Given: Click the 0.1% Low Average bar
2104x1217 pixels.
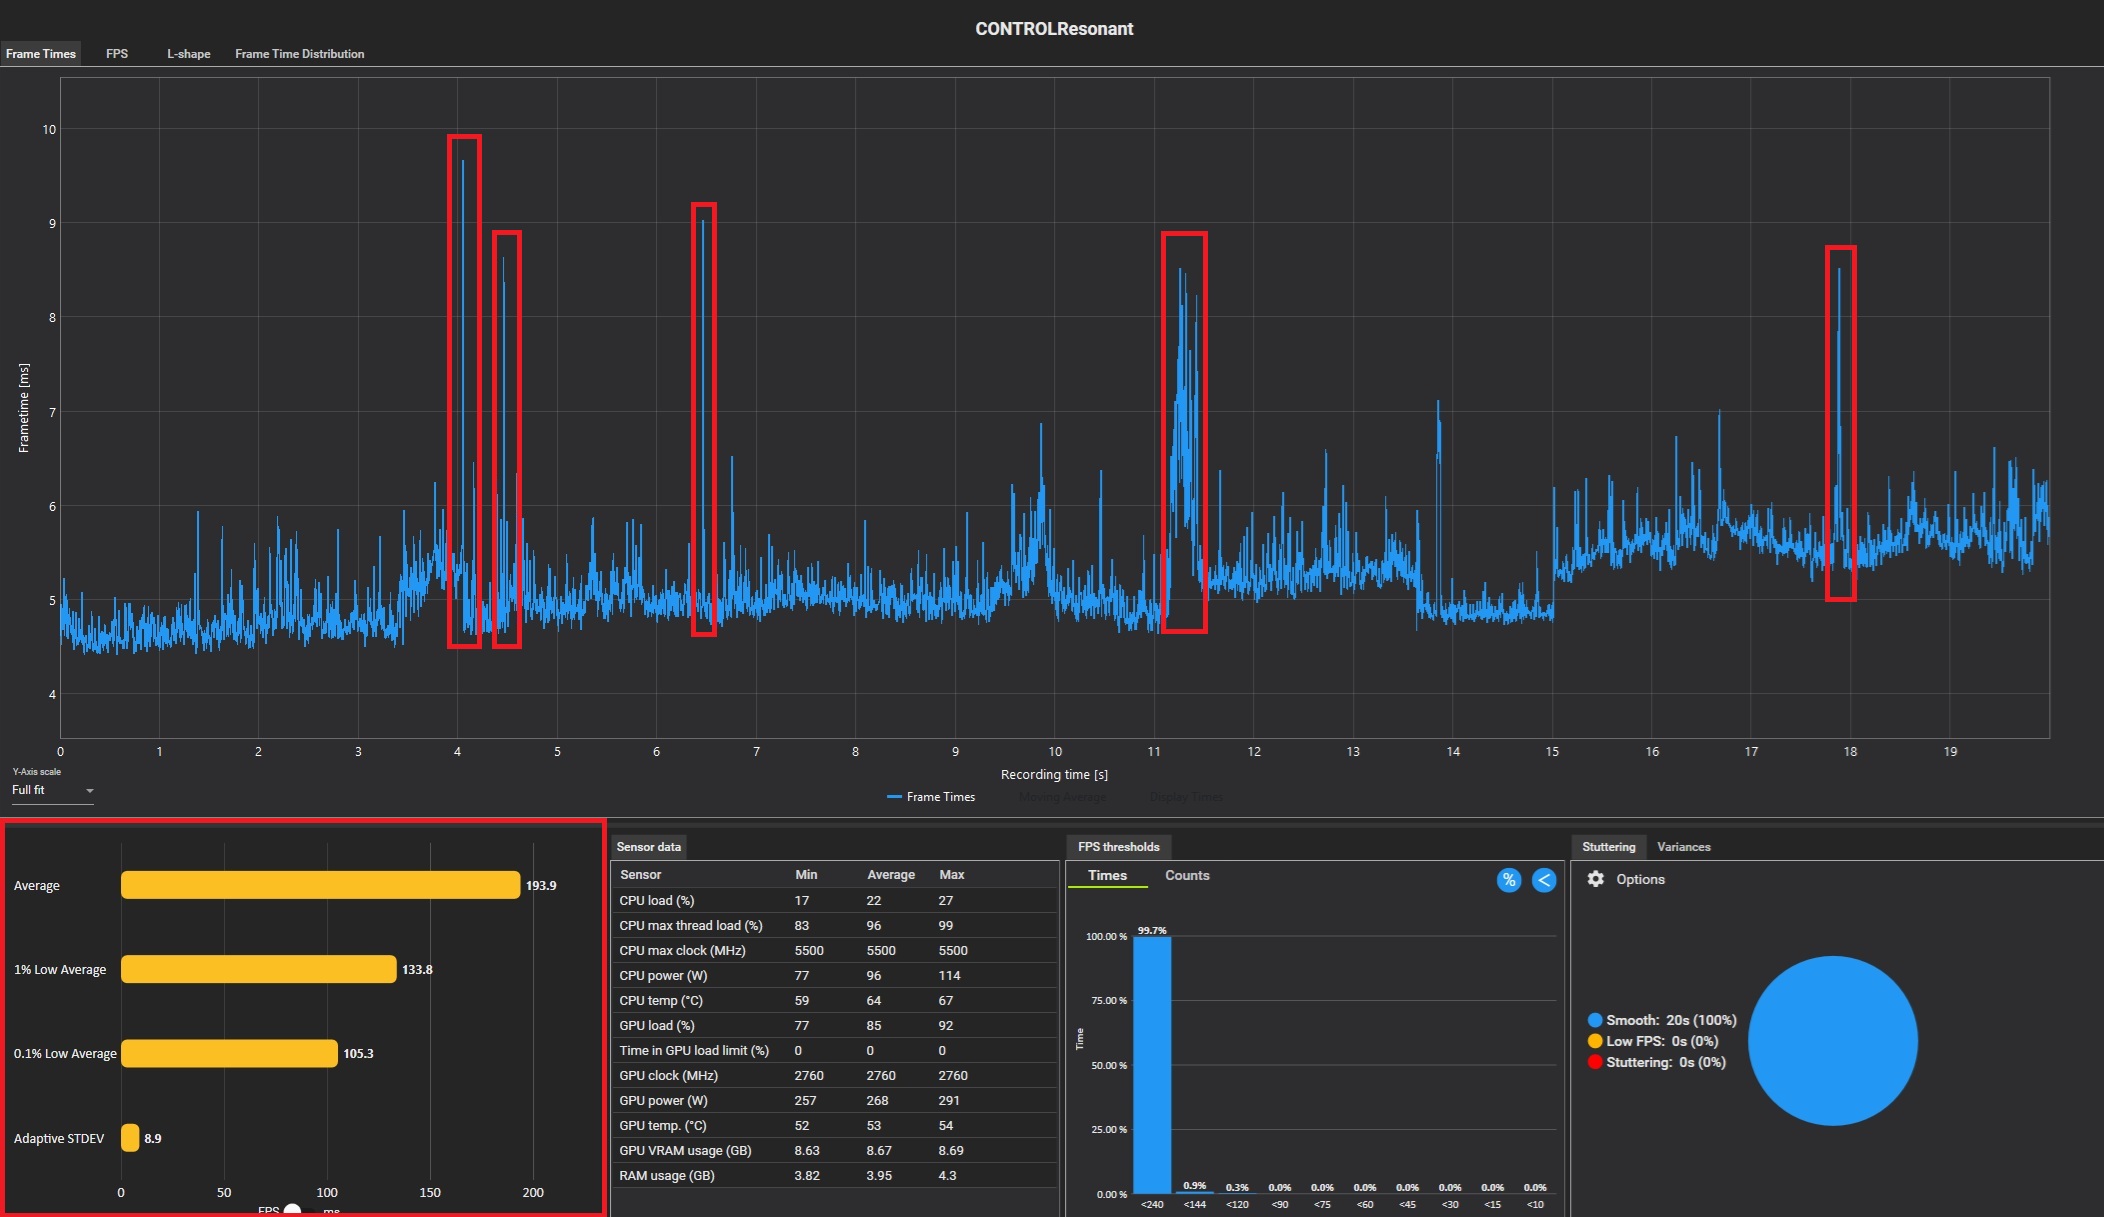Looking at the screenshot, I should [229, 1053].
